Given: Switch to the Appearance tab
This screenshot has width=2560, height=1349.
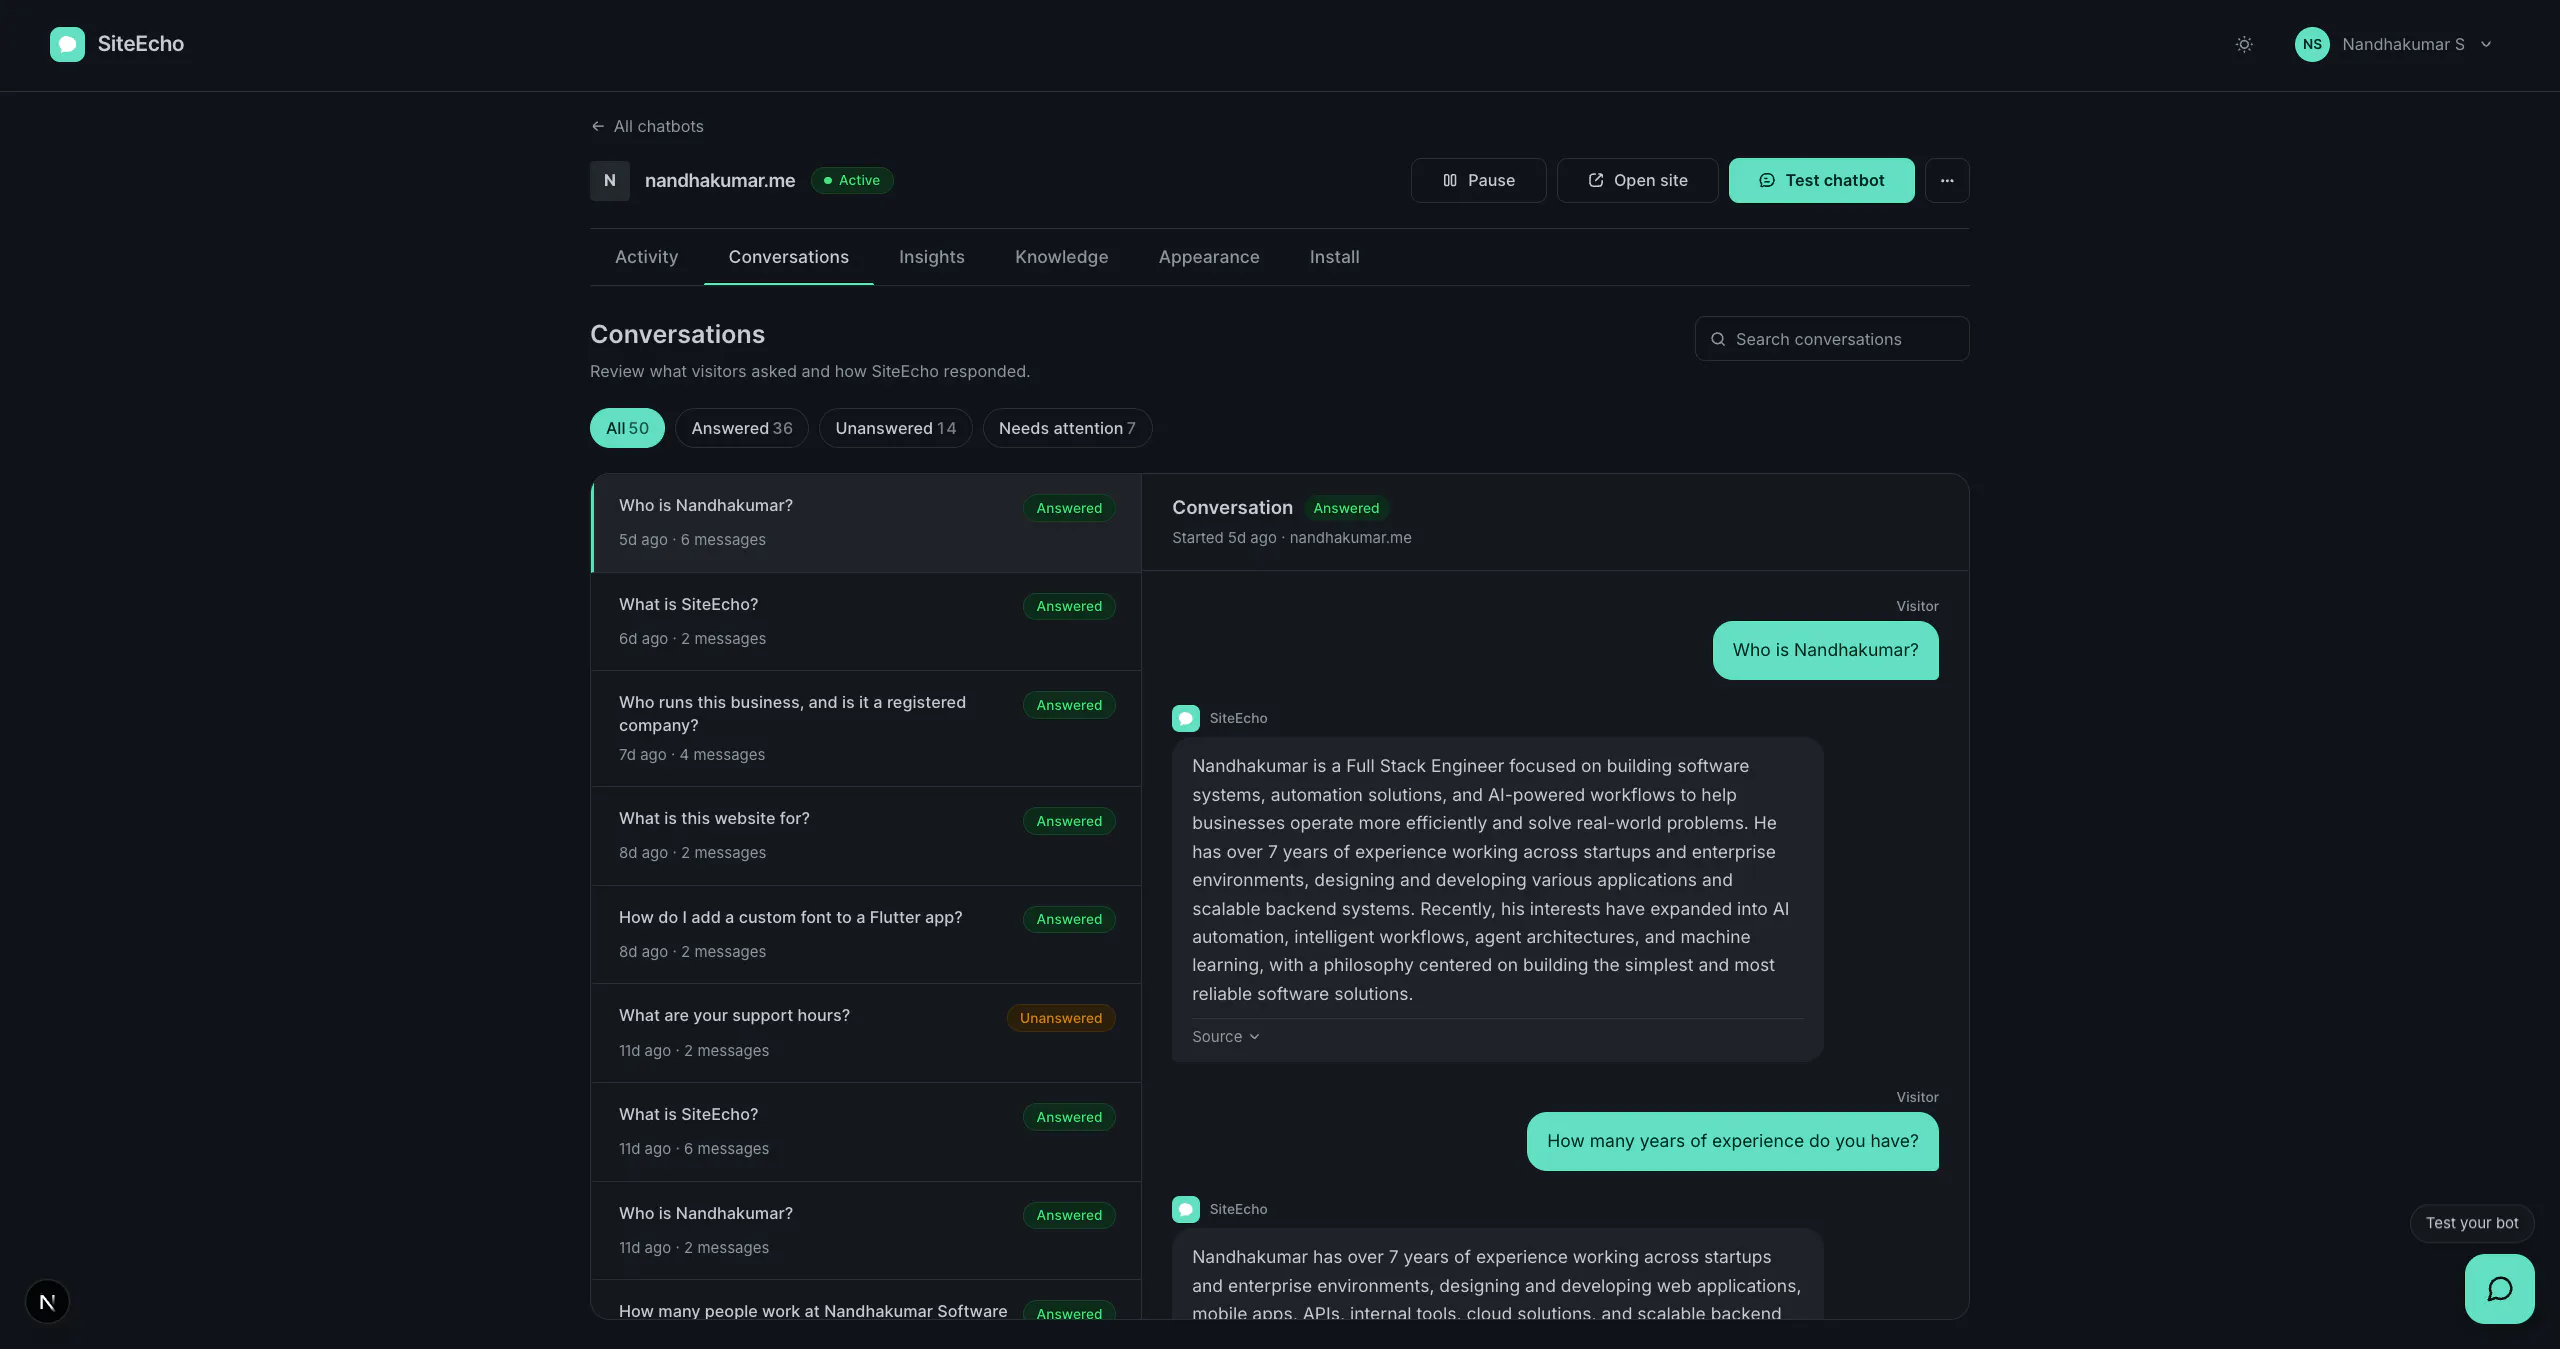Looking at the screenshot, I should tap(1209, 257).
